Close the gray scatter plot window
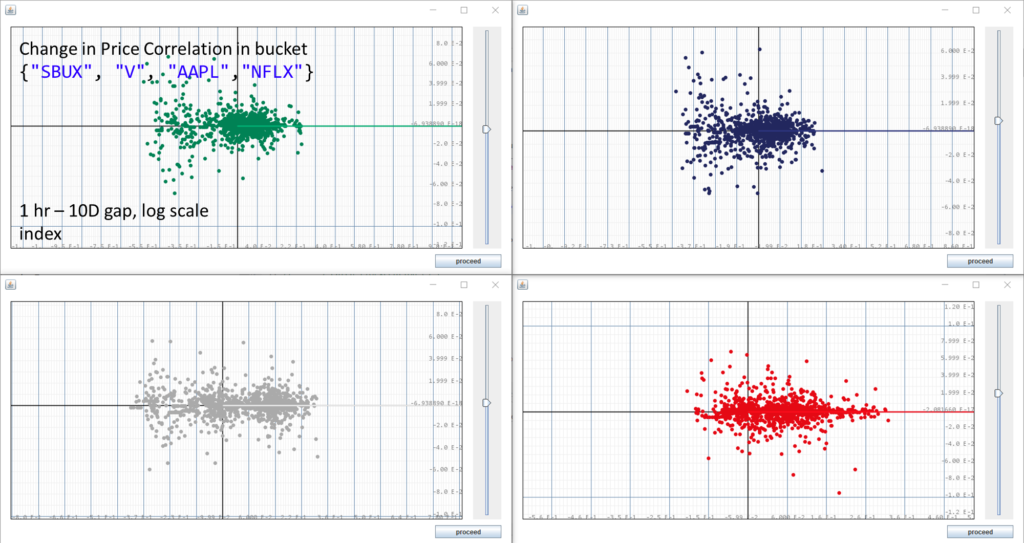The image size is (1024, 543). coord(495,284)
